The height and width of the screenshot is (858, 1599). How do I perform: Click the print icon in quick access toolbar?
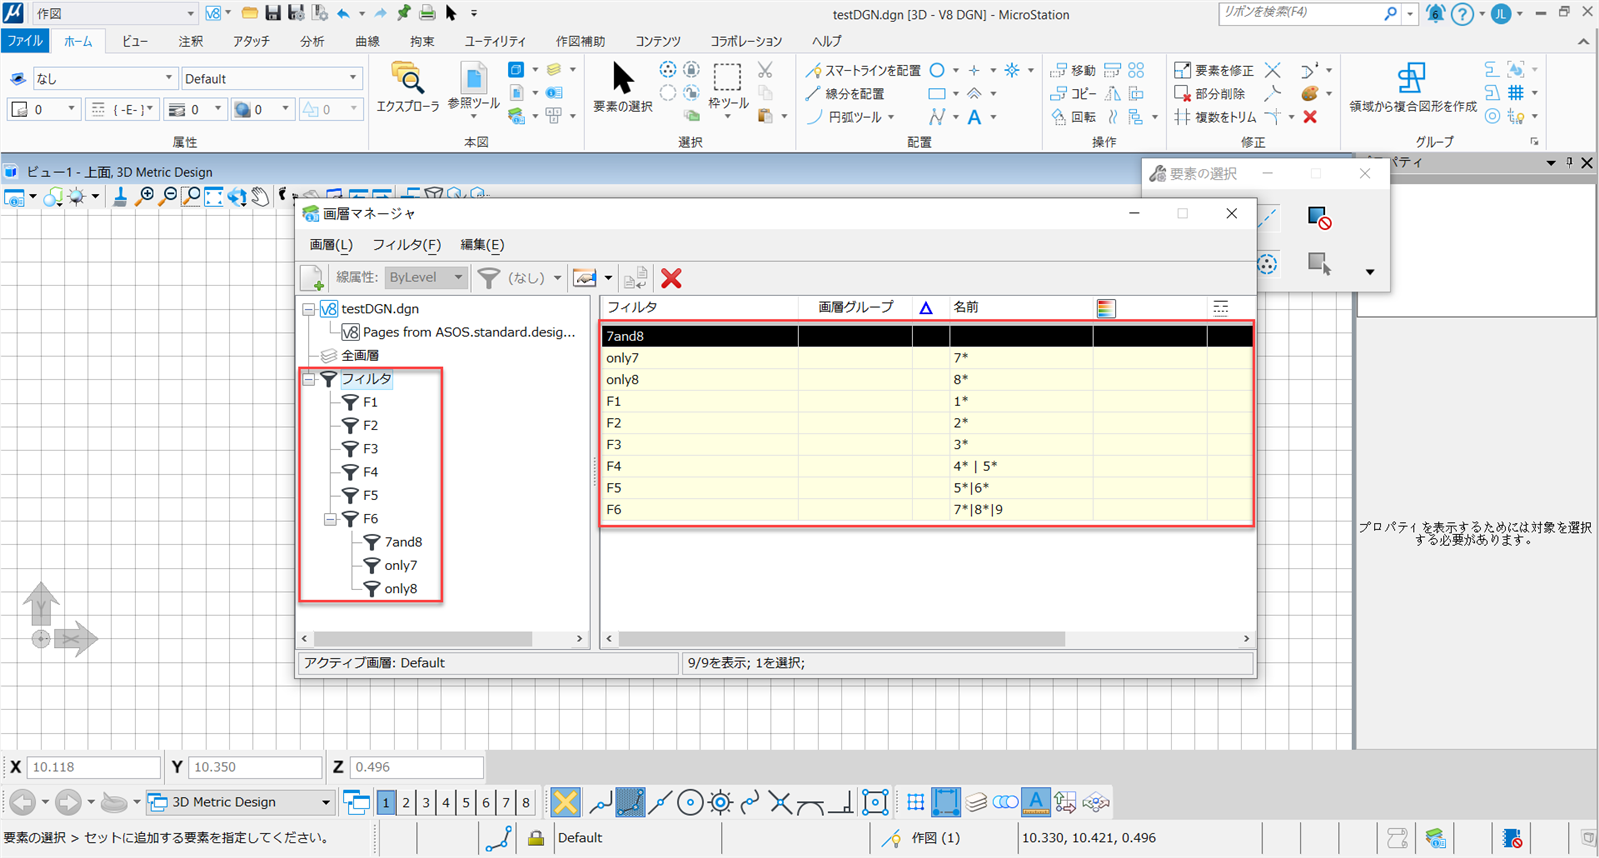(x=427, y=13)
